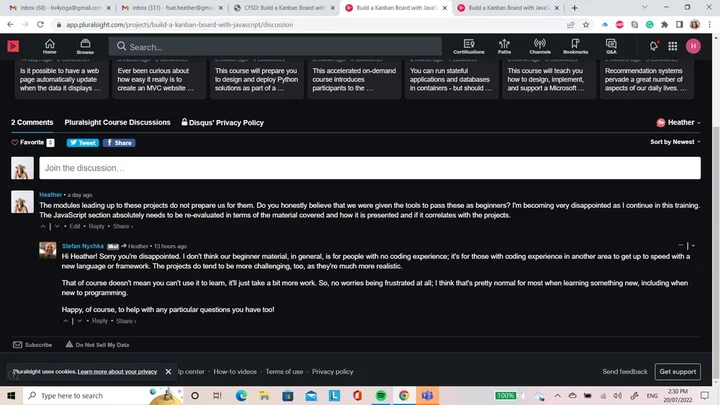
Task: Subscribe to the Disqus thread
Action: [x=32, y=345]
